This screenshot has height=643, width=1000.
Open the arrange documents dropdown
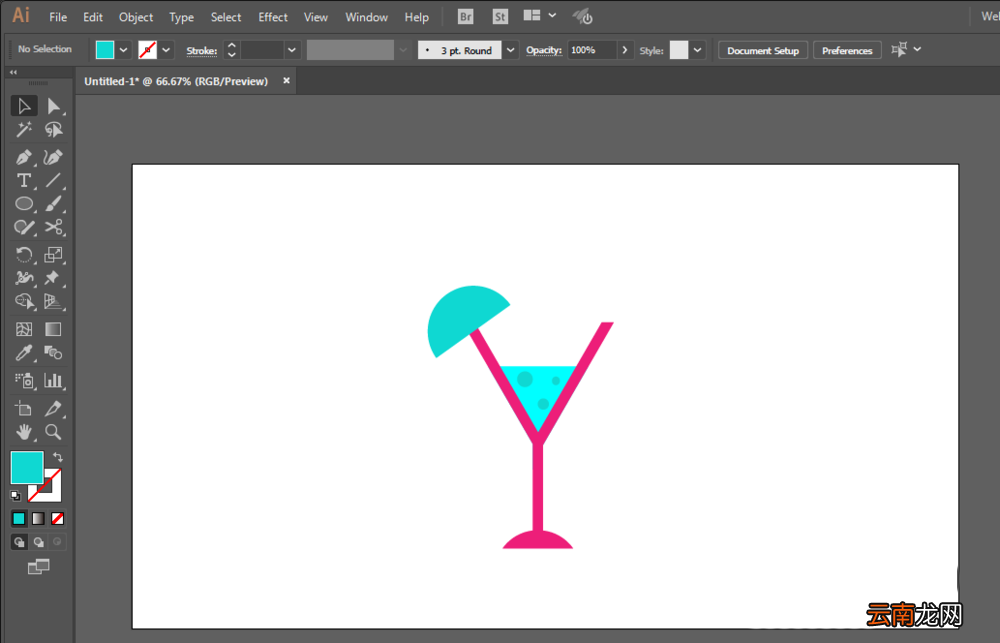[540, 15]
